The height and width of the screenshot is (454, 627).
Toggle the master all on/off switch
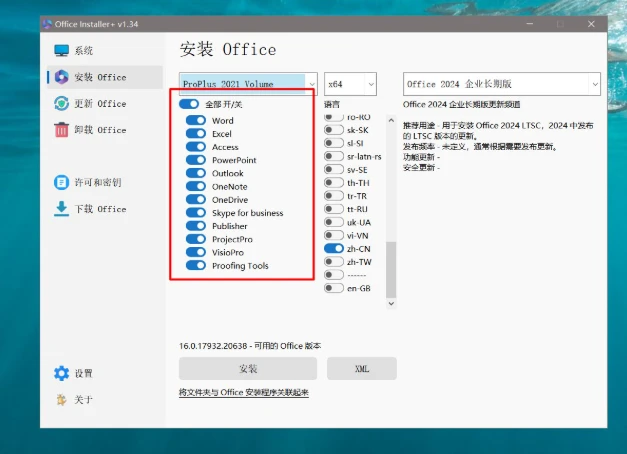coord(189,104)
